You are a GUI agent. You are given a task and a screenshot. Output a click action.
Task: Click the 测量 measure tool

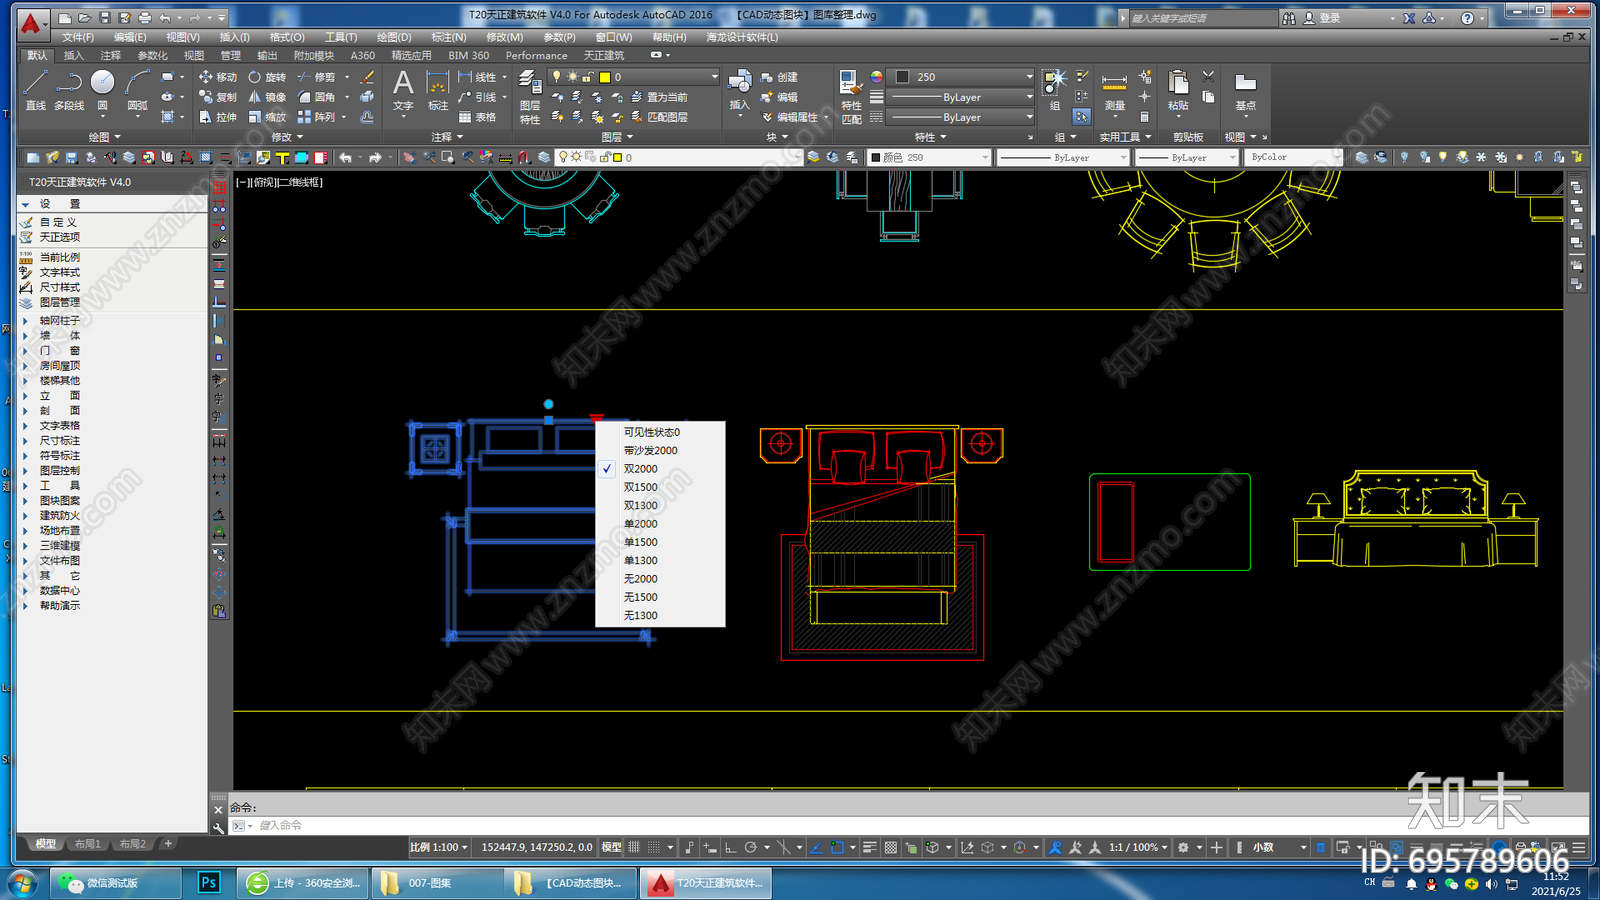1114,90
